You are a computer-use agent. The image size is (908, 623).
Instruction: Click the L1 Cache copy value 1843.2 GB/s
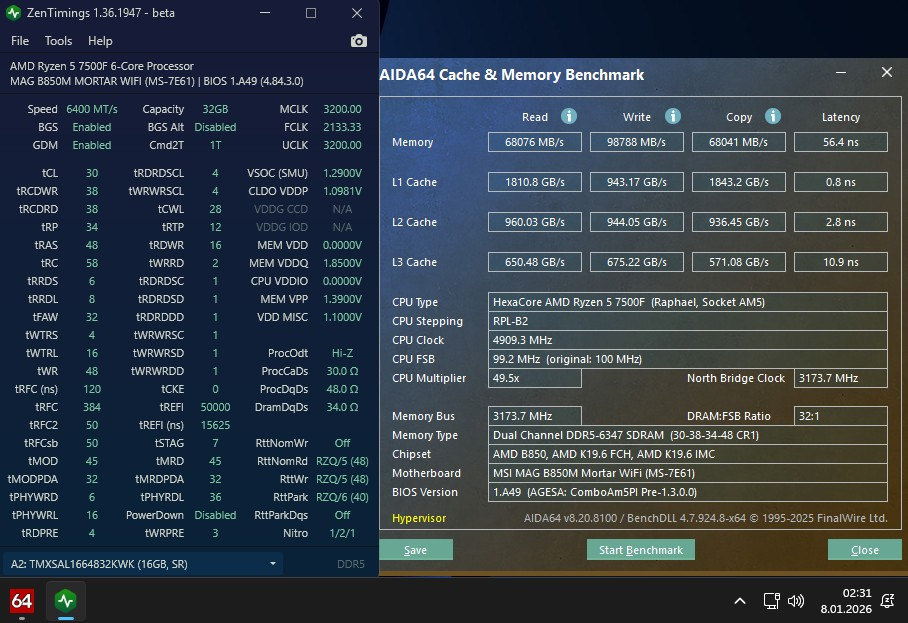(738, 182)
